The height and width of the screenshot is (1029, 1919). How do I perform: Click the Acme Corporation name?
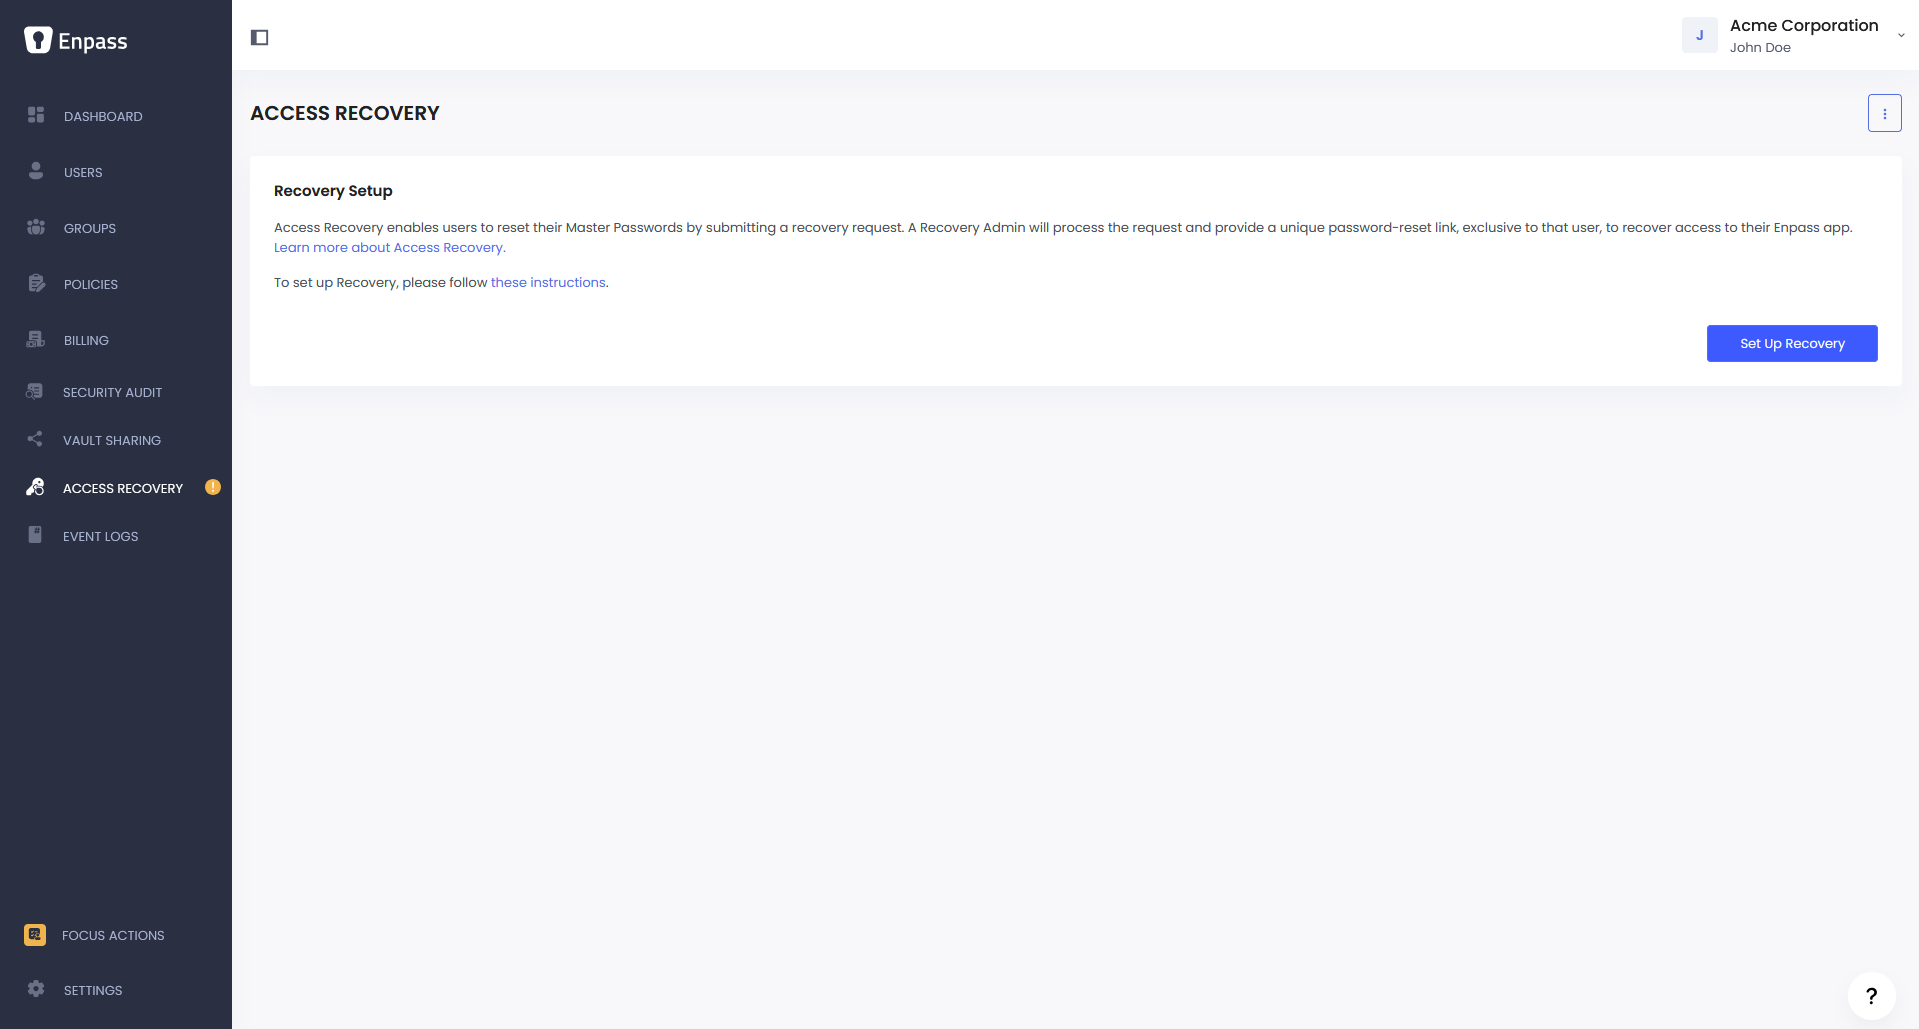pos(1804,25)
